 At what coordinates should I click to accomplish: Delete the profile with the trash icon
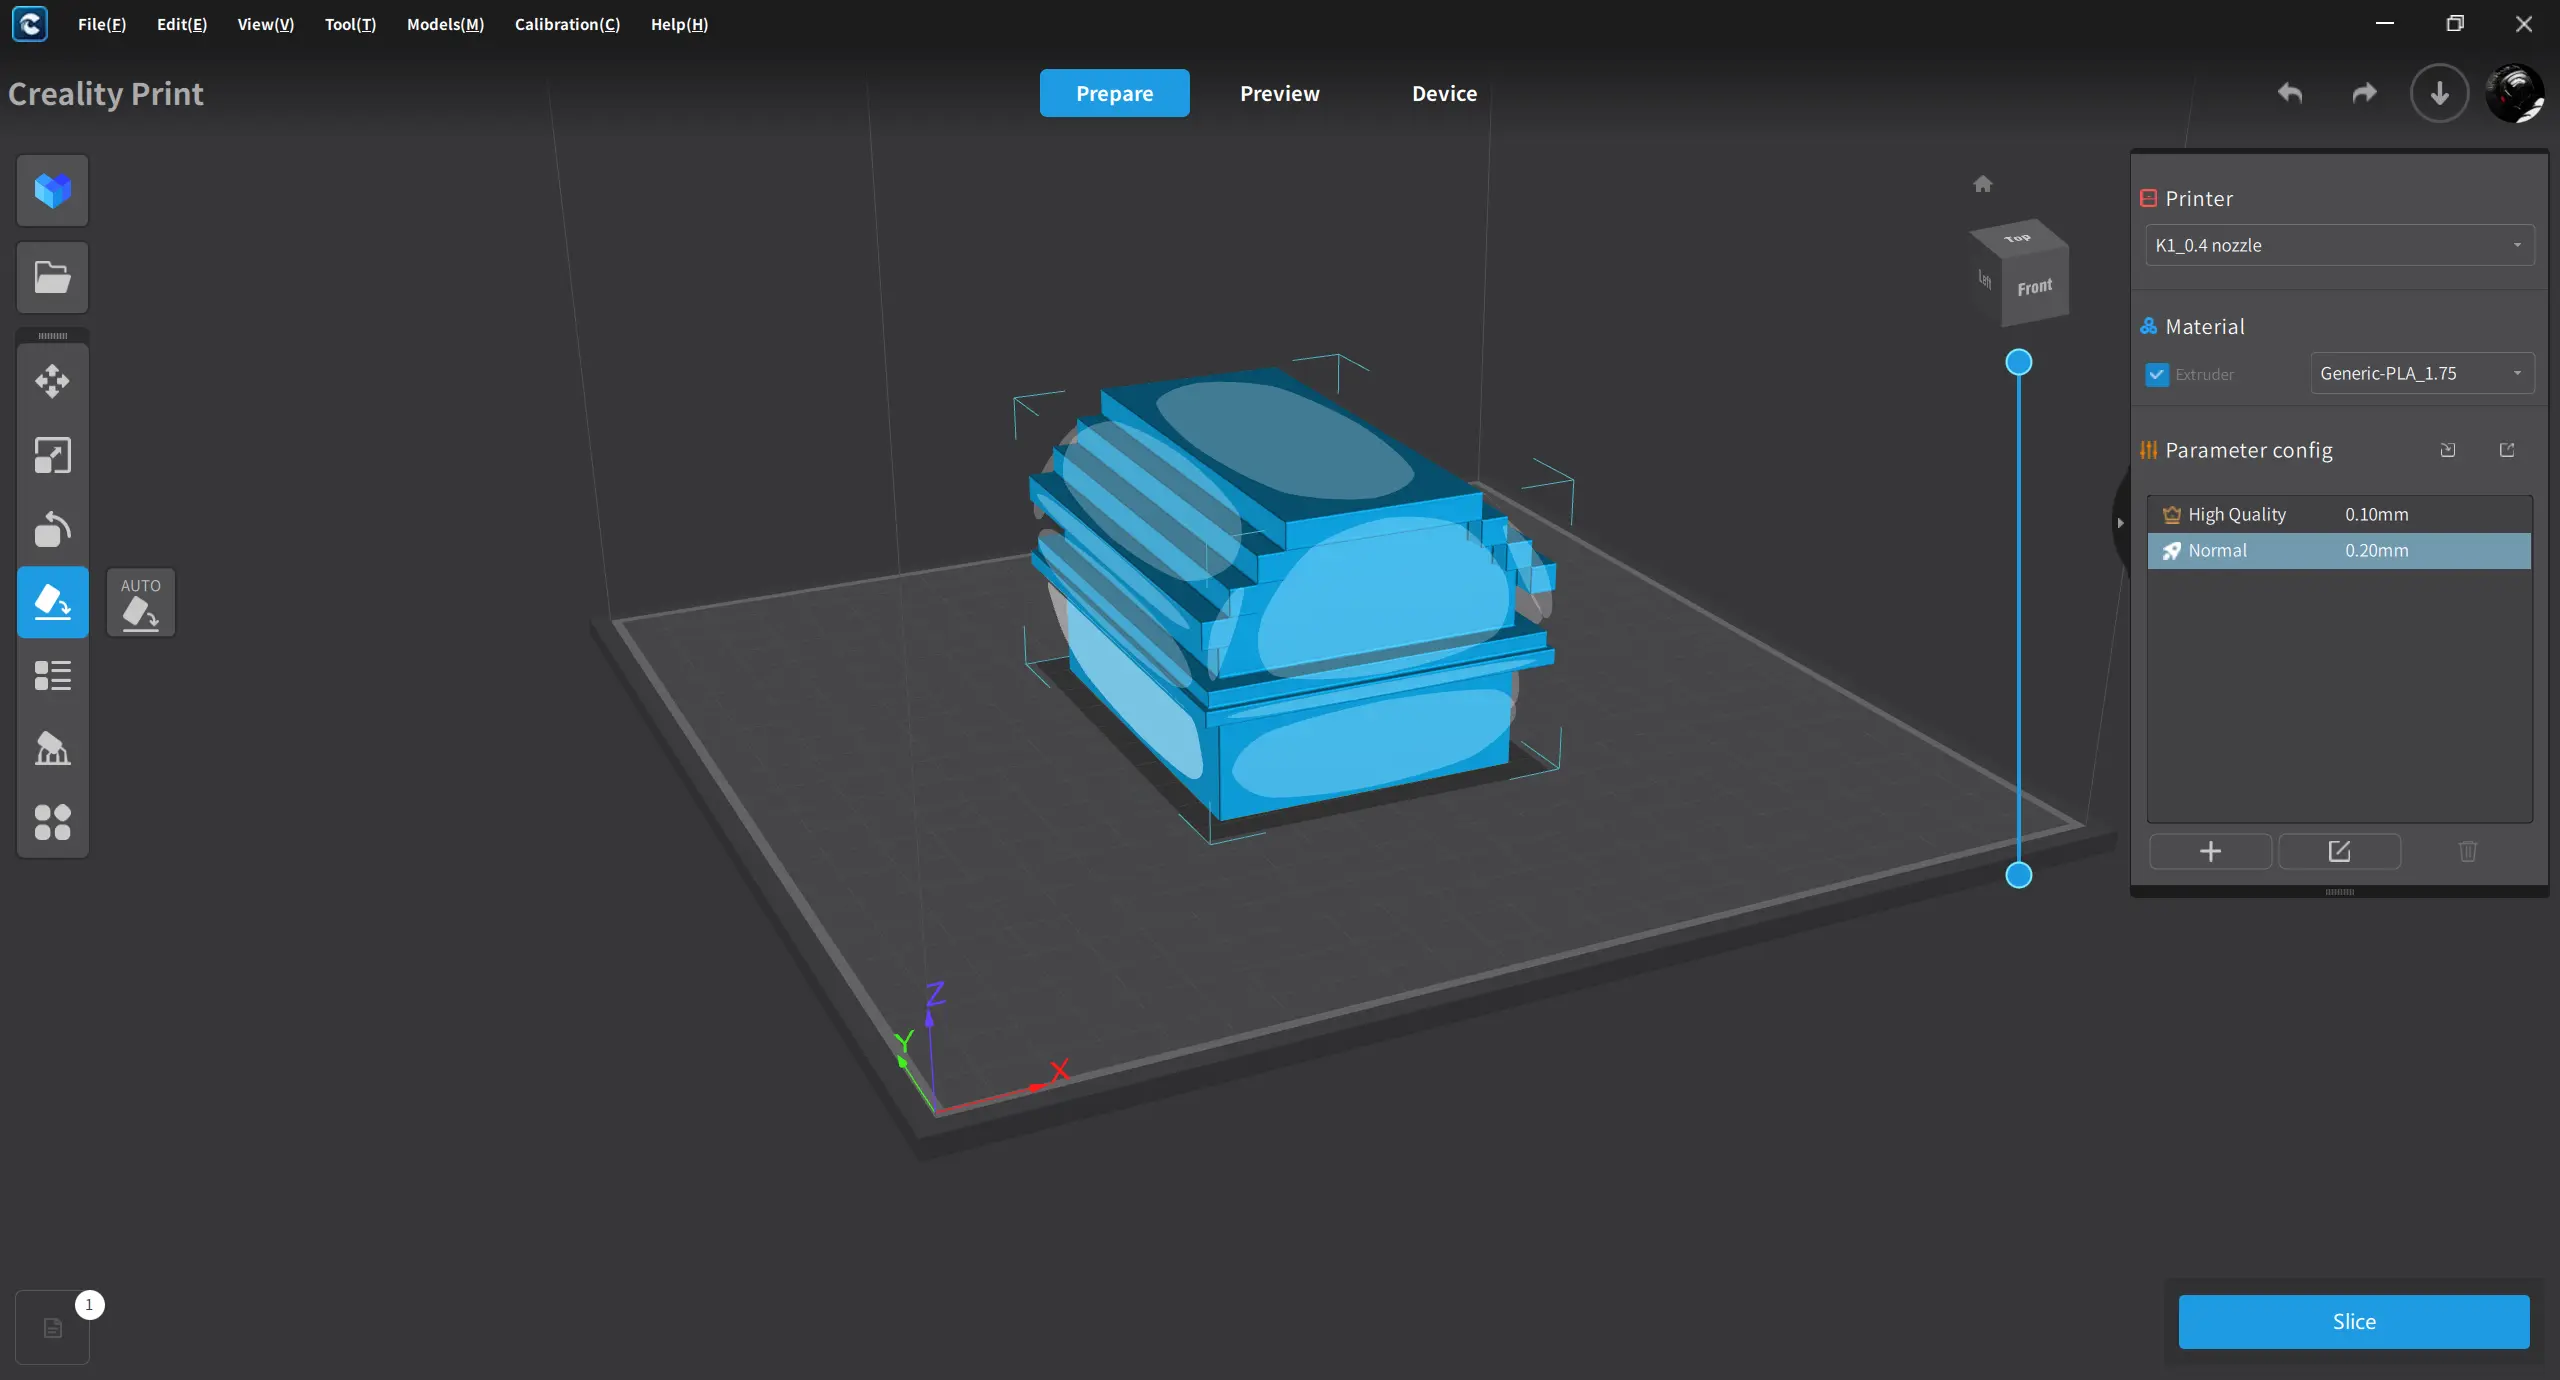point(2468,851)
